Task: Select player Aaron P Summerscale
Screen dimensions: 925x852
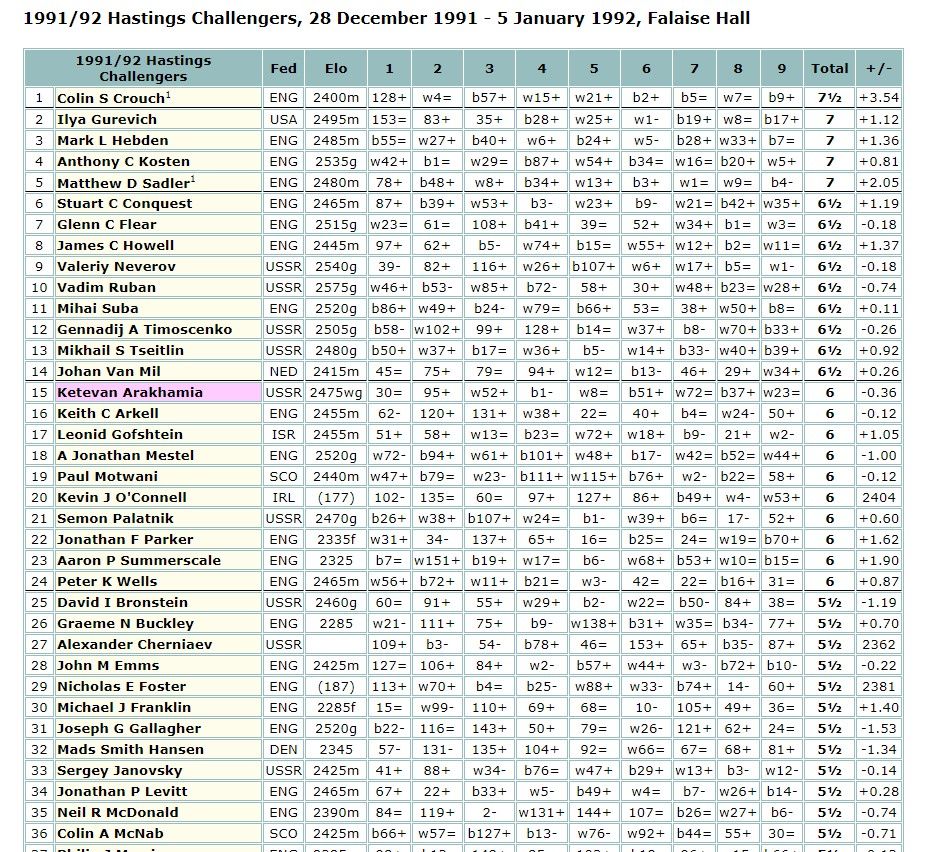Action: [139, 560]
